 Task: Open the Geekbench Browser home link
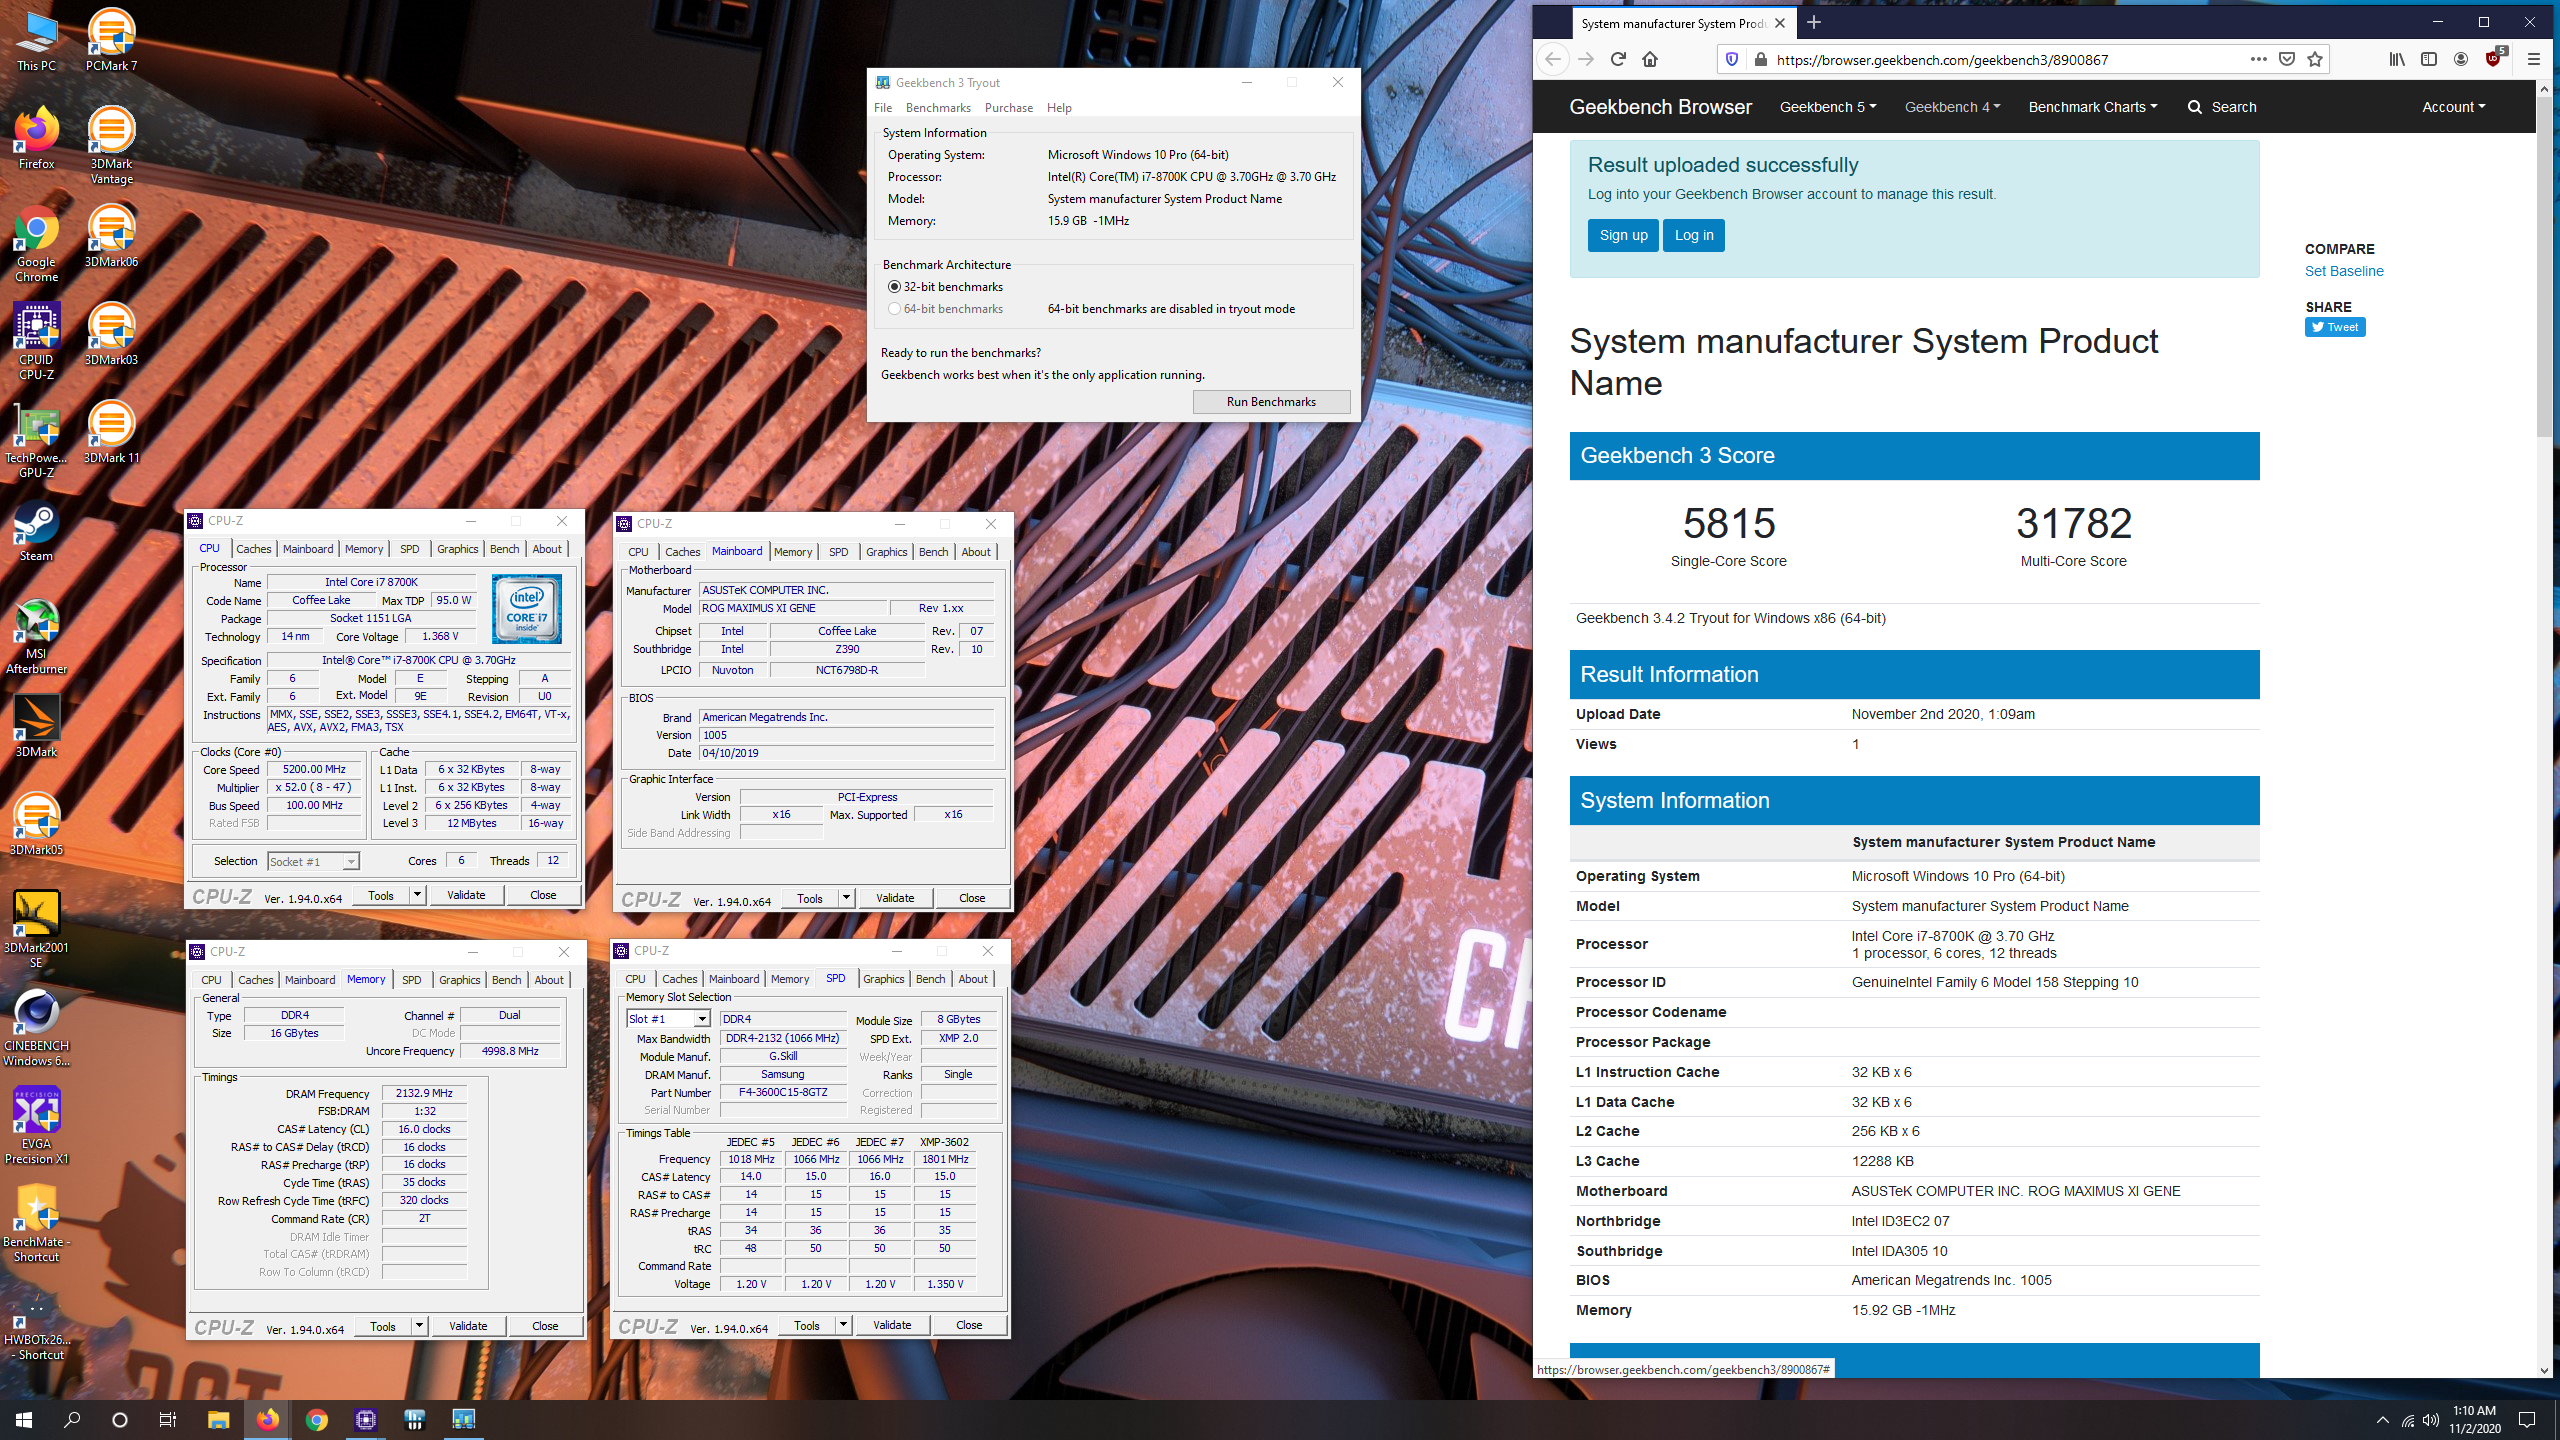click(1660, 107)
